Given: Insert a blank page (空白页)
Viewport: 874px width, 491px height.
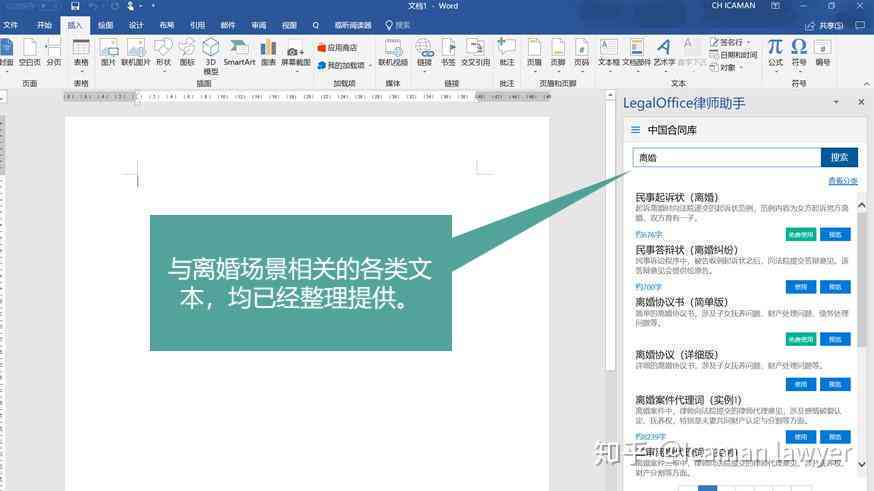Looking at the screenshot, I should 30,54.
